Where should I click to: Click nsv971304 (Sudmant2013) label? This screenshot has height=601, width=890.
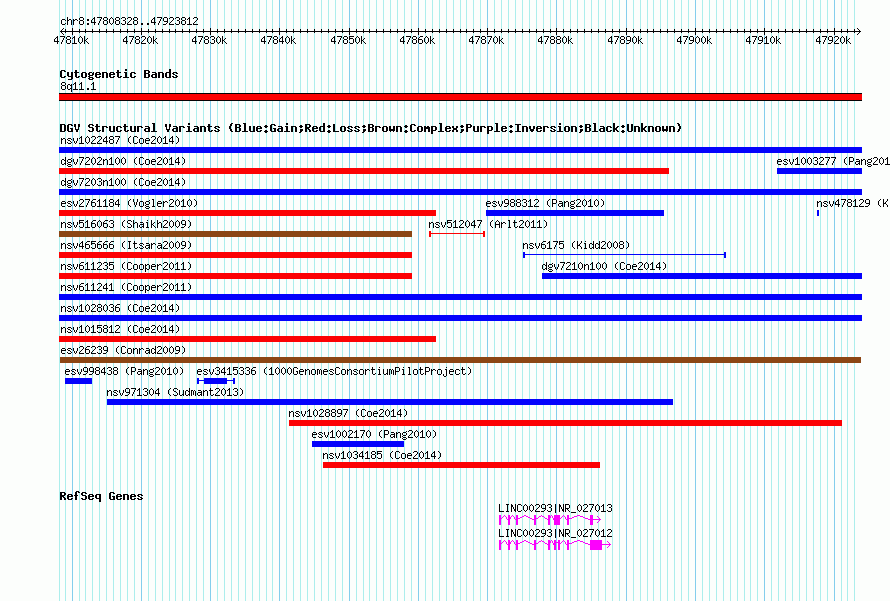(x=175, y=392)
